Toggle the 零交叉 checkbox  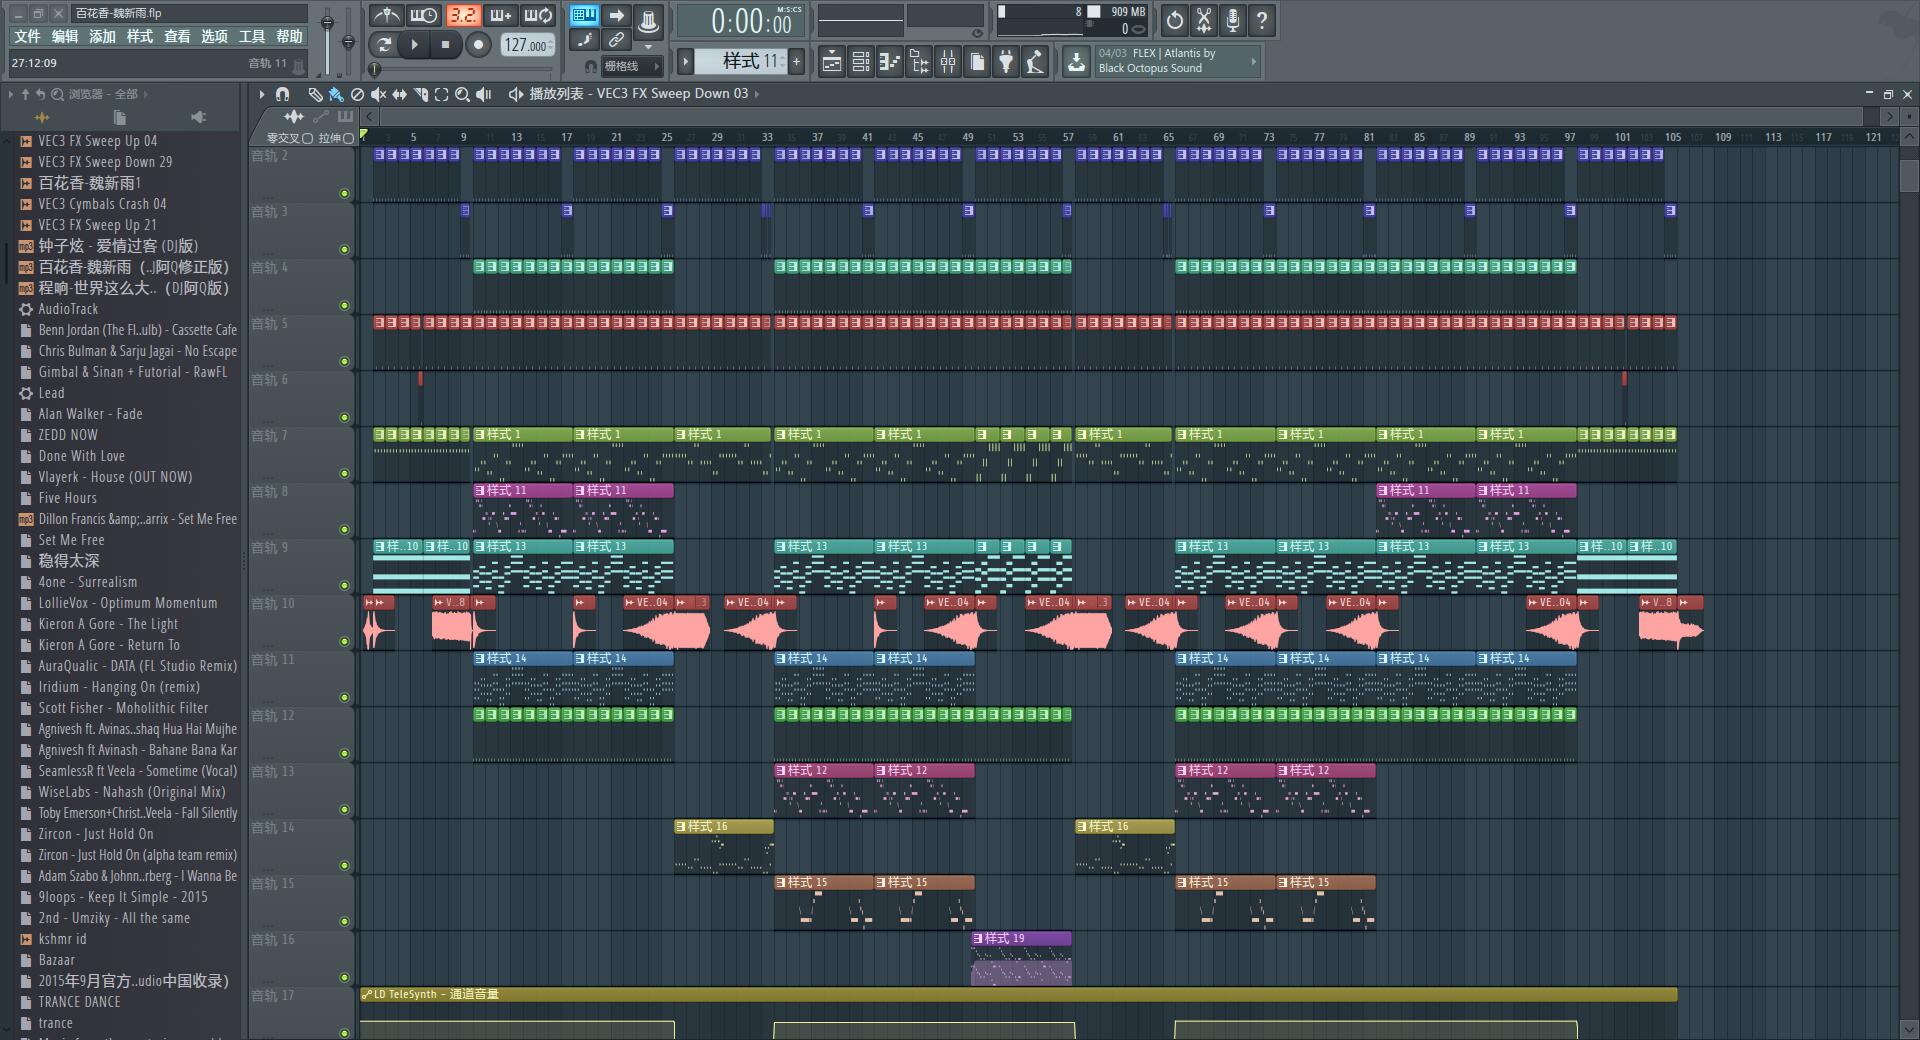click(307, 138)
